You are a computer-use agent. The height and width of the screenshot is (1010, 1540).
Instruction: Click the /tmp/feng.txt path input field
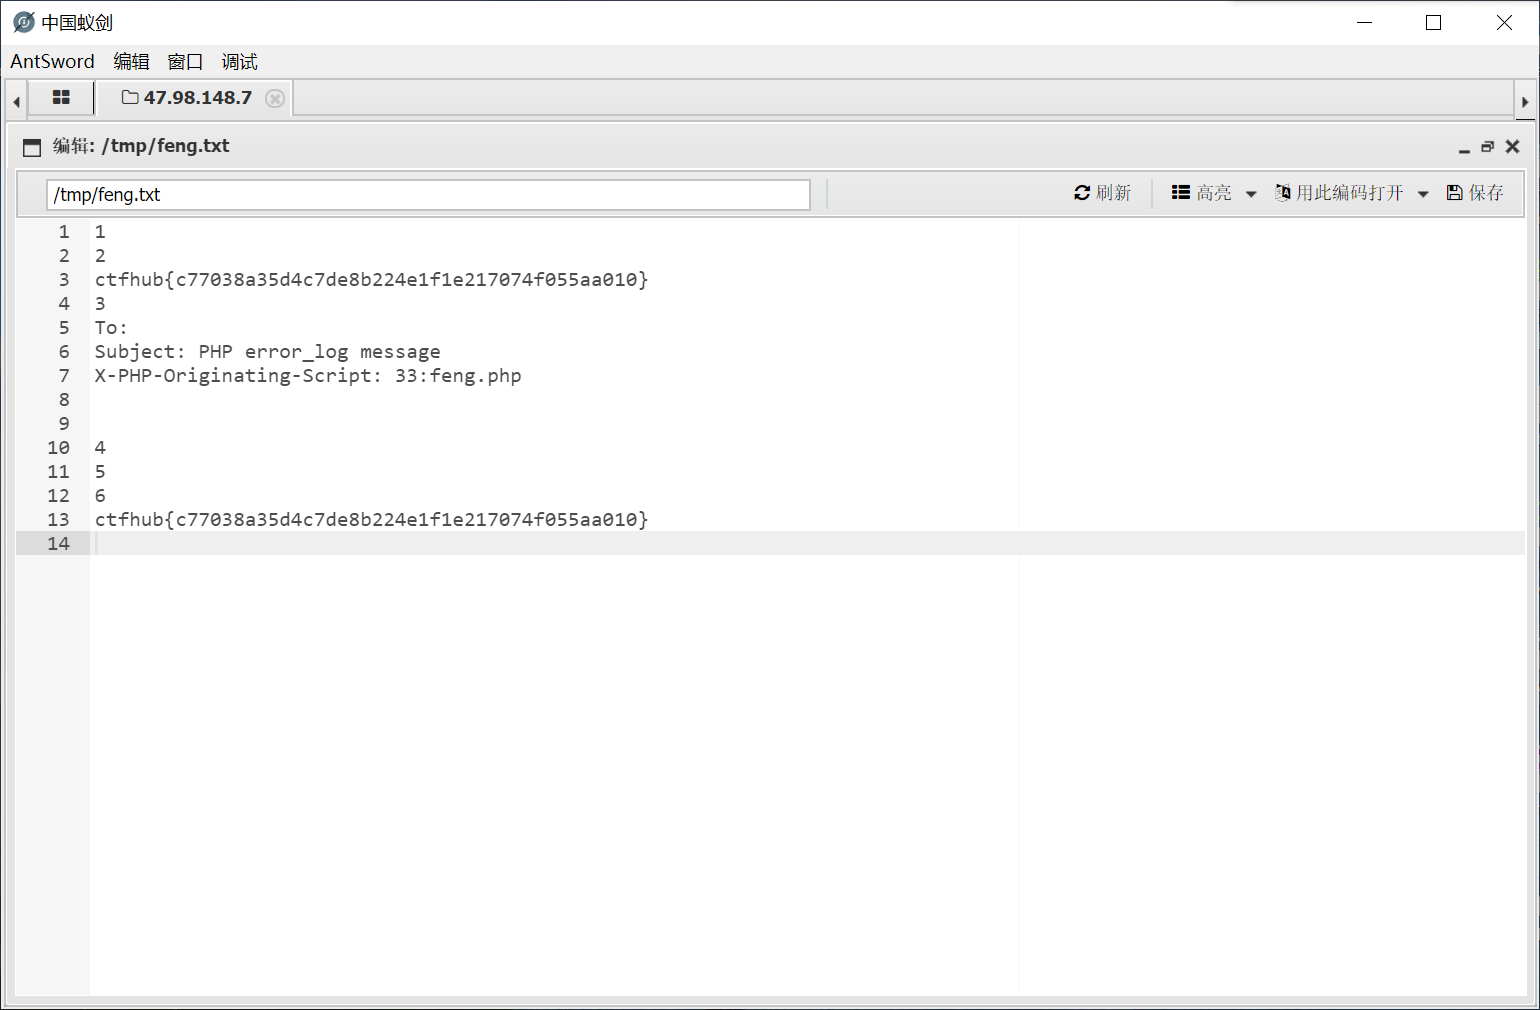pyautogui.click(x=428, y=194)
